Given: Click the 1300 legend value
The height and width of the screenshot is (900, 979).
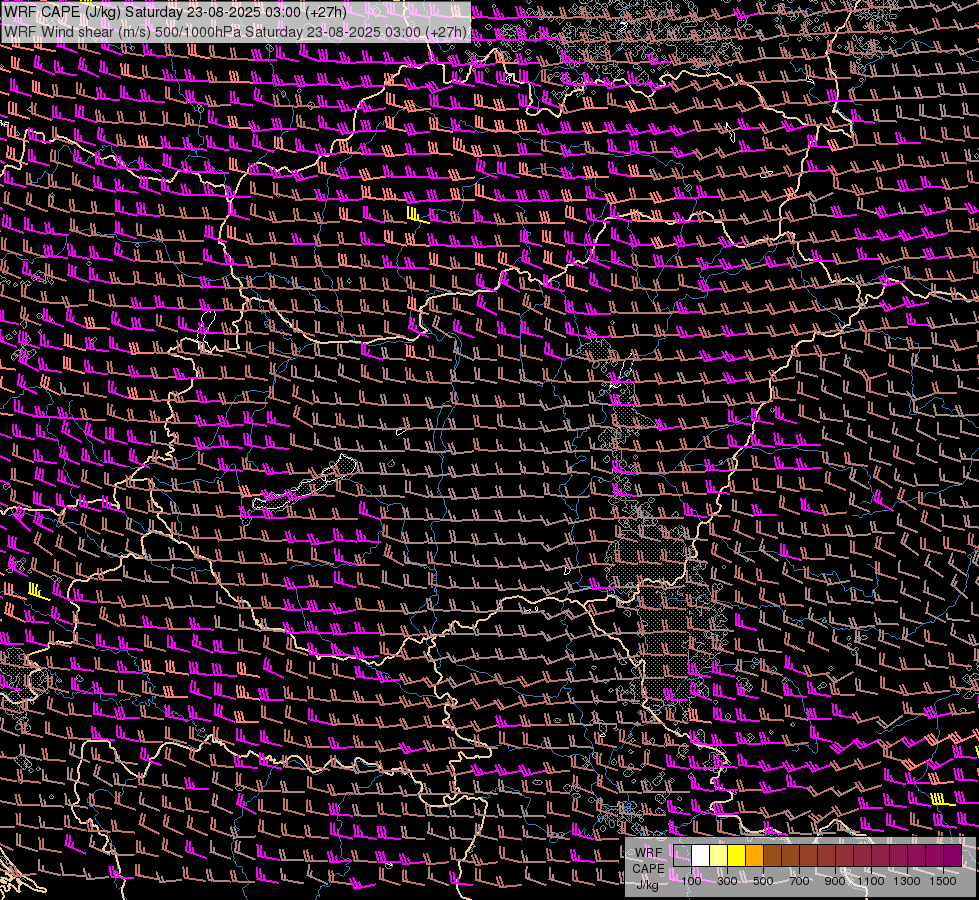Looking at the screenshot, I should 907,881.
